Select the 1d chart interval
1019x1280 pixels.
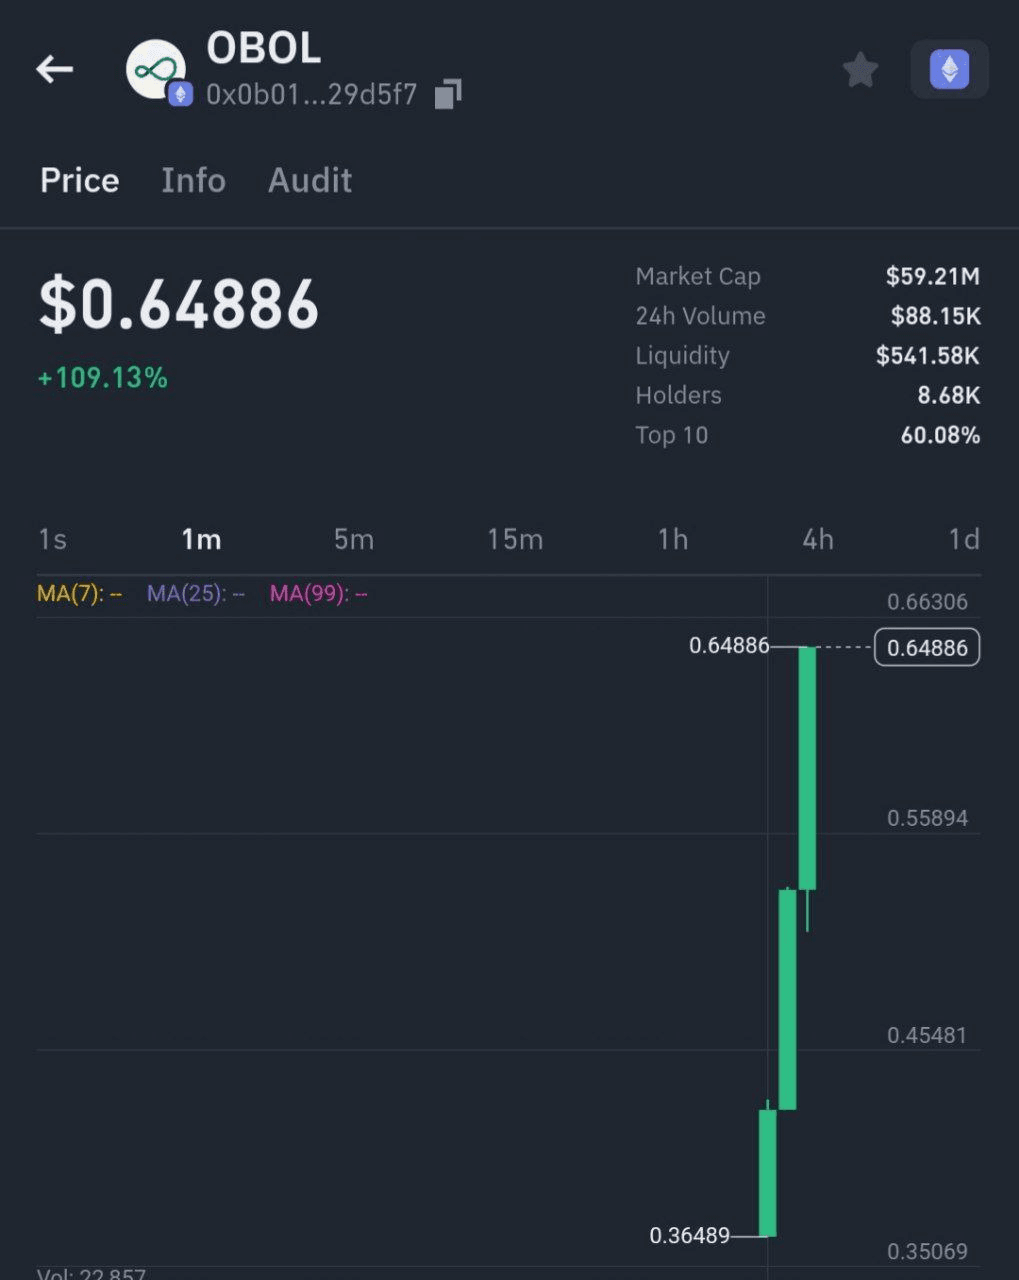pos(964,540)
